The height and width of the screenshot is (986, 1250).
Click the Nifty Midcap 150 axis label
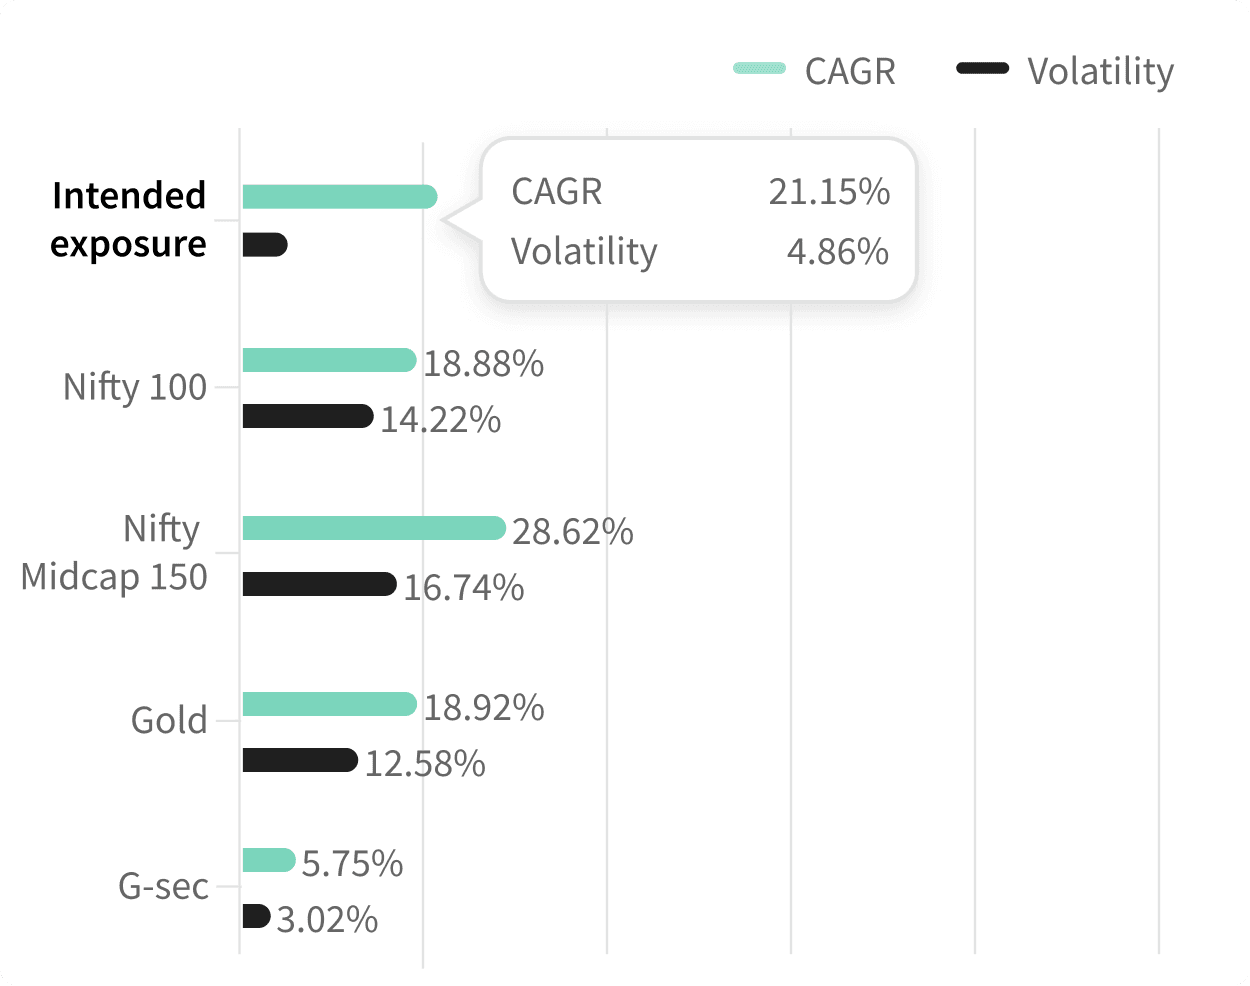point(114,552)
